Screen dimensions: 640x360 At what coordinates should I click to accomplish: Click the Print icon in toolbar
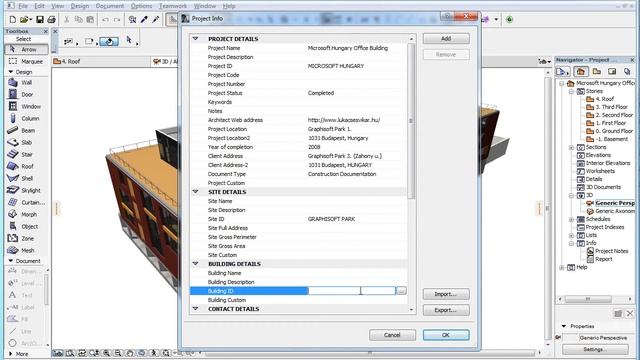(51, 20)
